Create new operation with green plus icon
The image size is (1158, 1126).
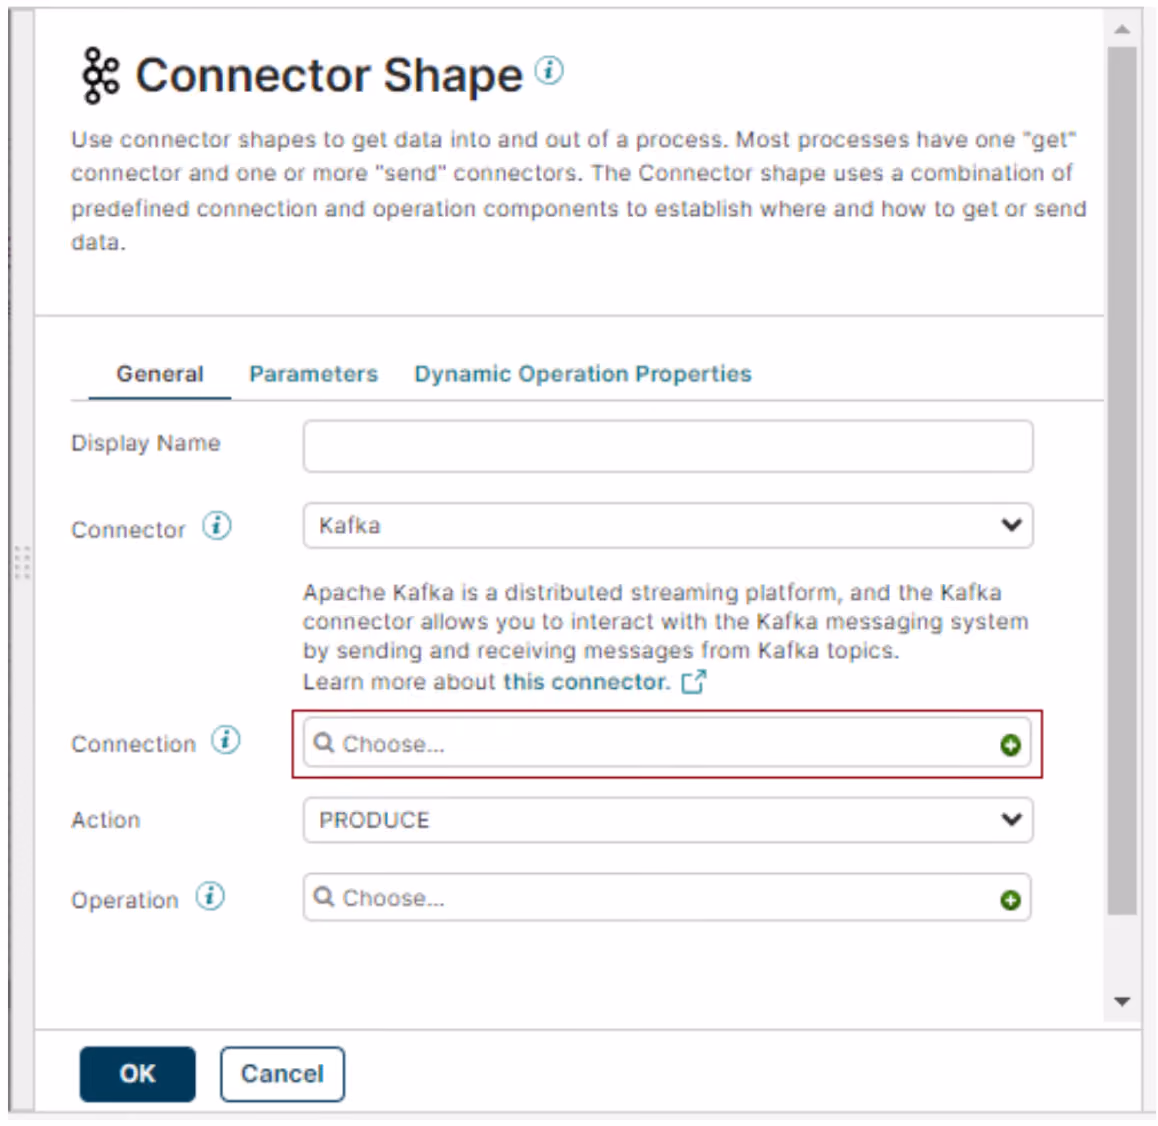click(x=1010, y=900)
